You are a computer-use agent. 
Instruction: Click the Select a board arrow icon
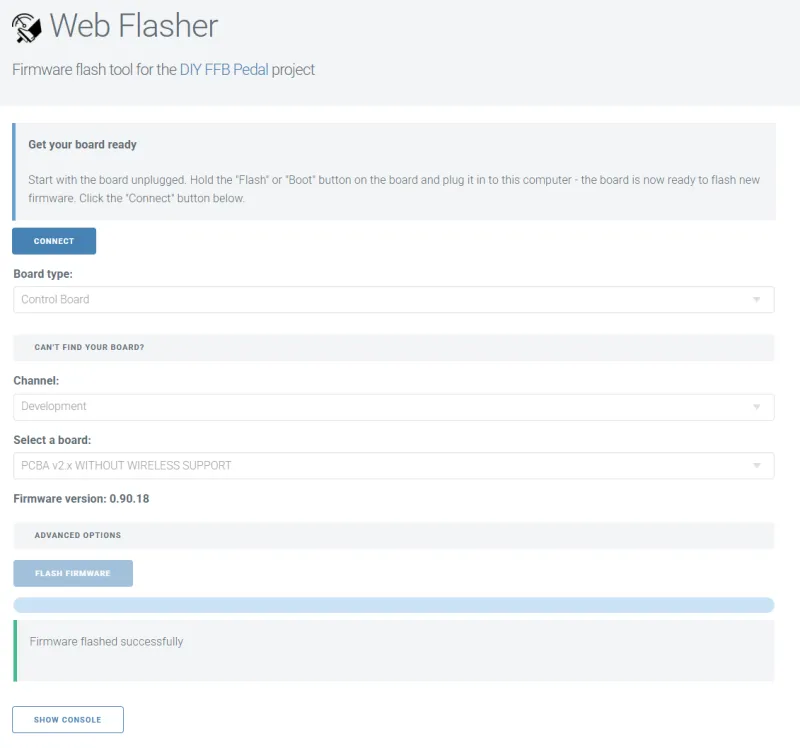(x=757, y=465)
